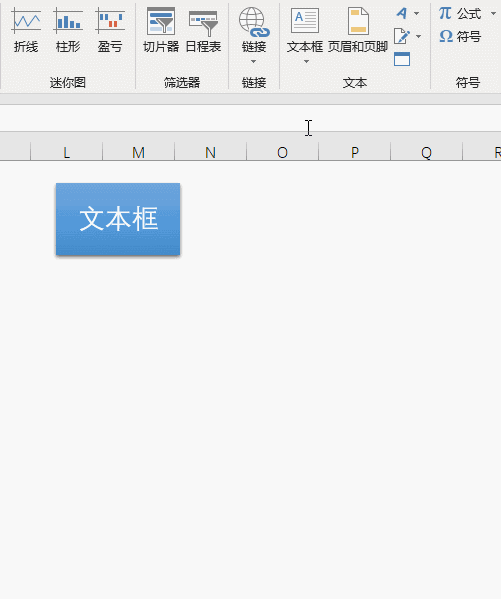Click the signature line icon
501x599 pixels.
[402, 36]
